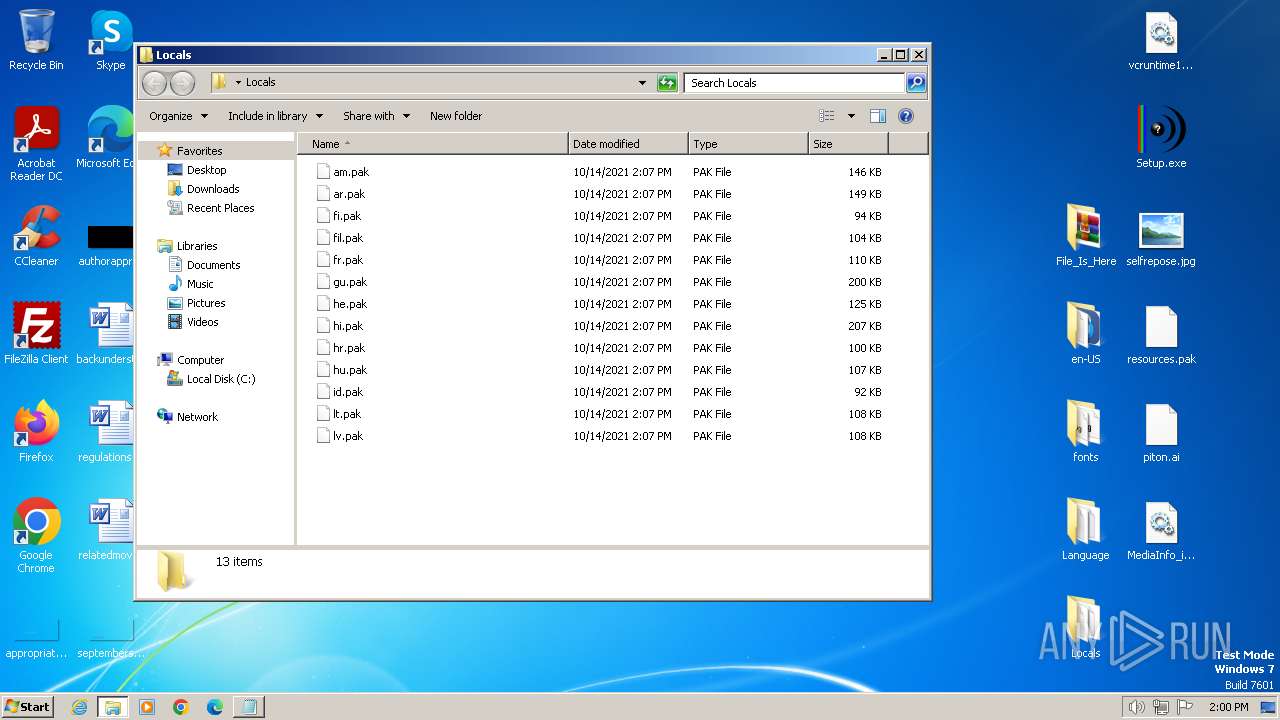Open the Help question mark icon

click(906, 116)
